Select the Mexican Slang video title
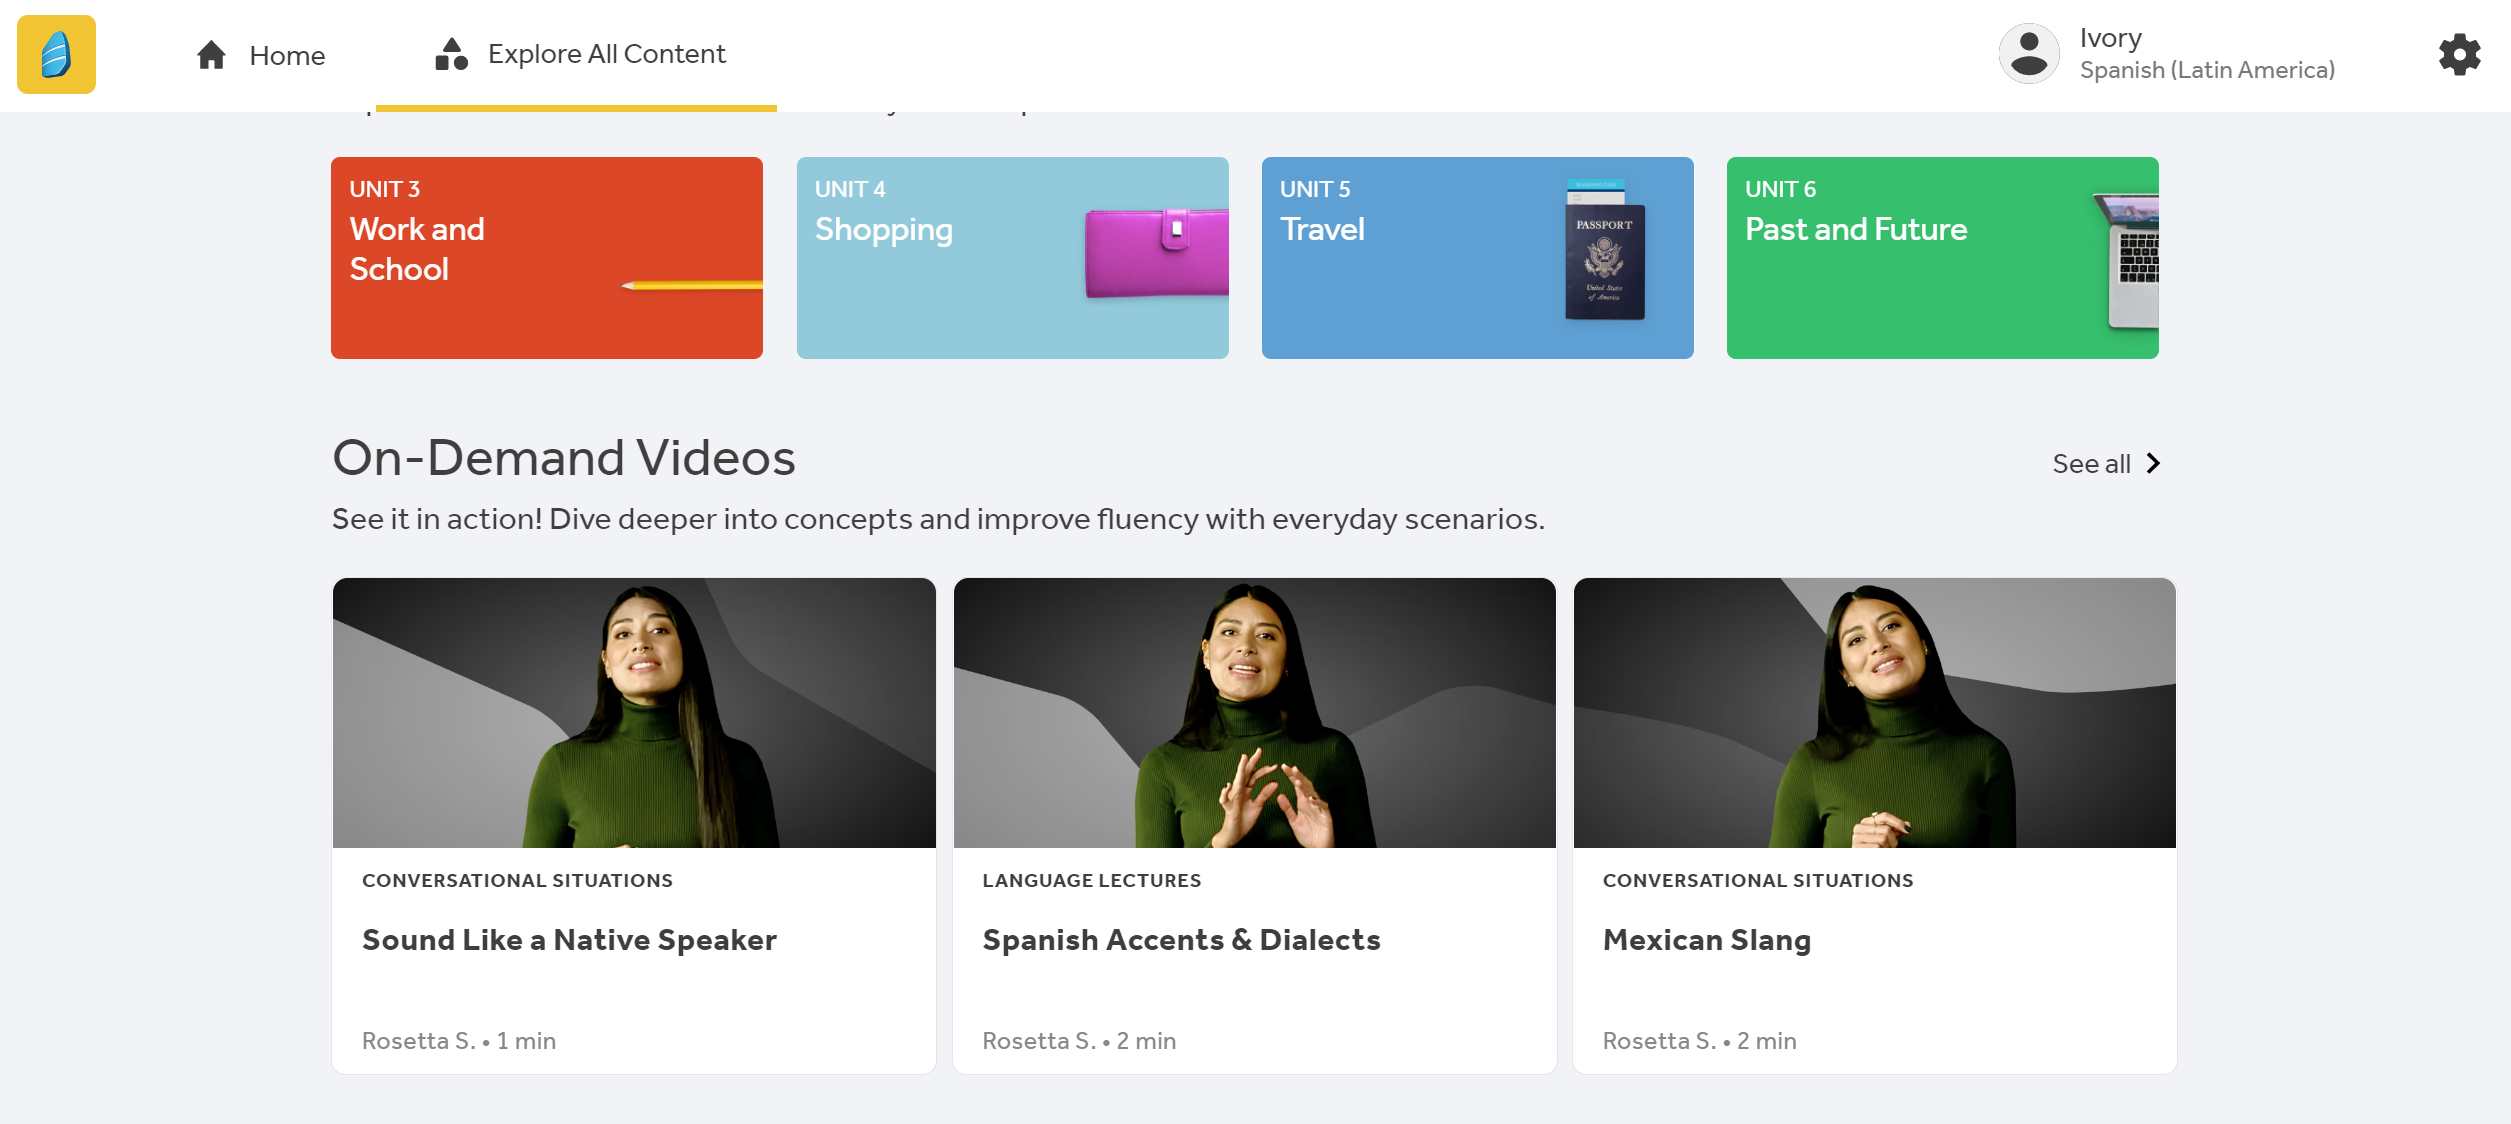Screen dimensions: 2511x1124 click(x=1706, y=939)
